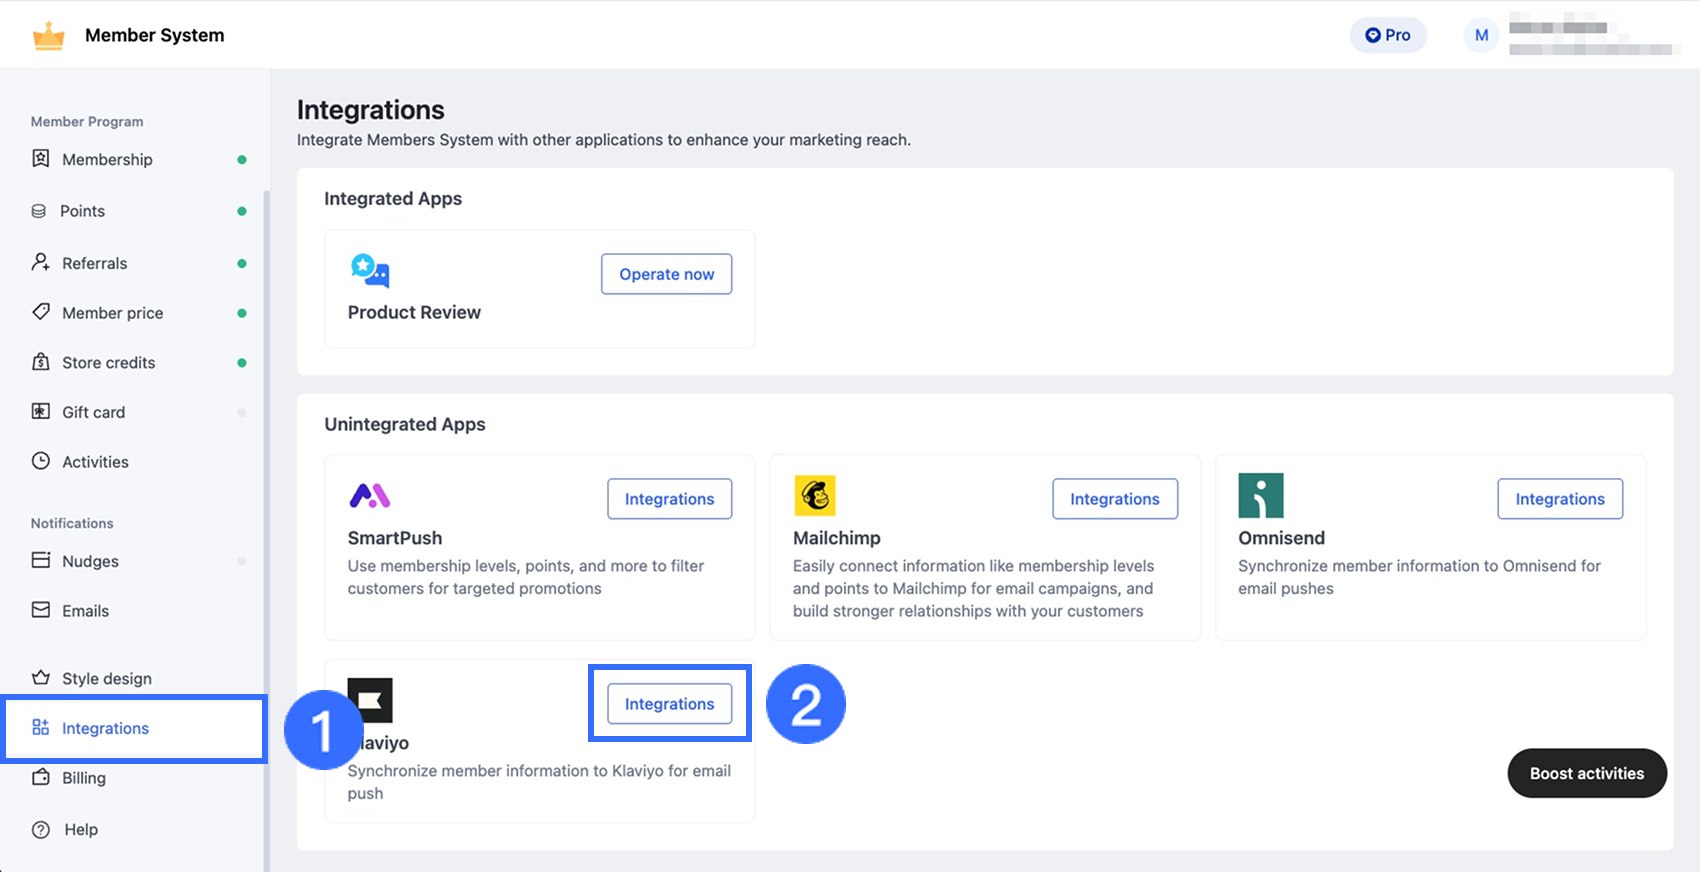Click the Help question mark icon
Viewport: 1700px width, 872px height.
pyautogui.click(x=41, y=830)
